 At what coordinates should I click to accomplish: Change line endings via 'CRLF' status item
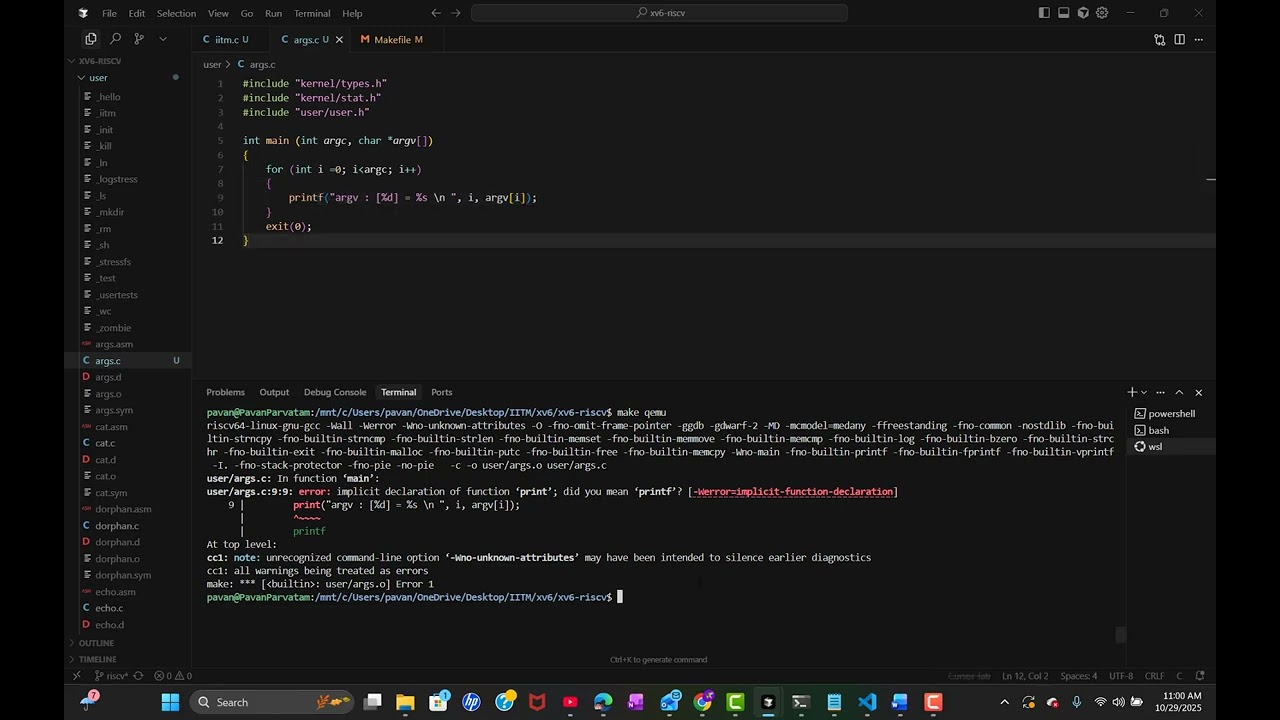(x=1154, y=676)
